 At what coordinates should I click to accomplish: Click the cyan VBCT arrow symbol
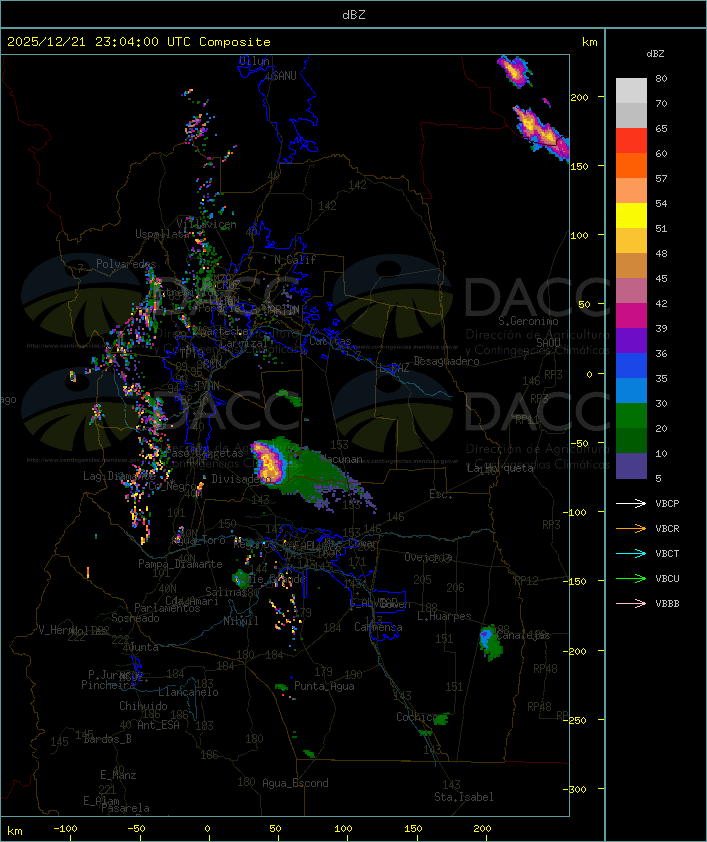tap(631, 553)
